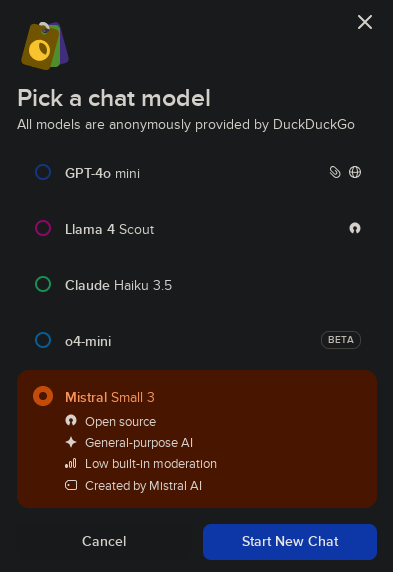Click the Created by Mistral AI tag icon
Viewport: 393px width, 572px height.
point(71,485)
